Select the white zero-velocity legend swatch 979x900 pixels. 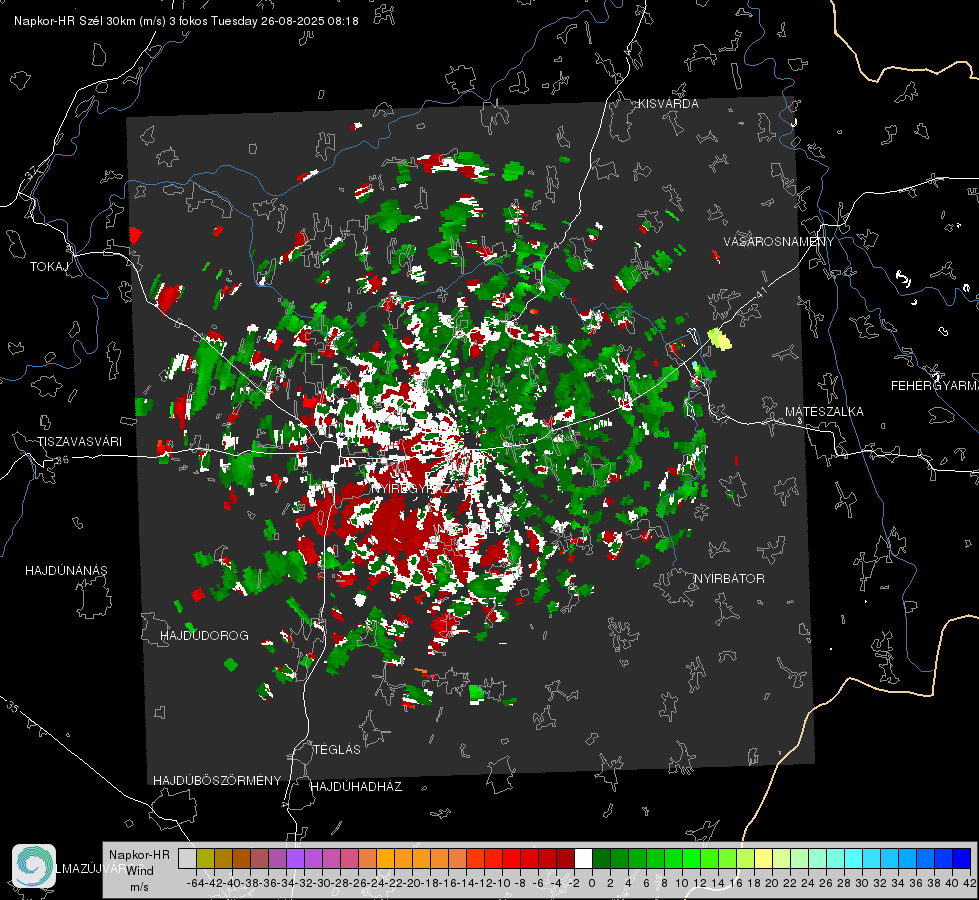pos(583,858)
